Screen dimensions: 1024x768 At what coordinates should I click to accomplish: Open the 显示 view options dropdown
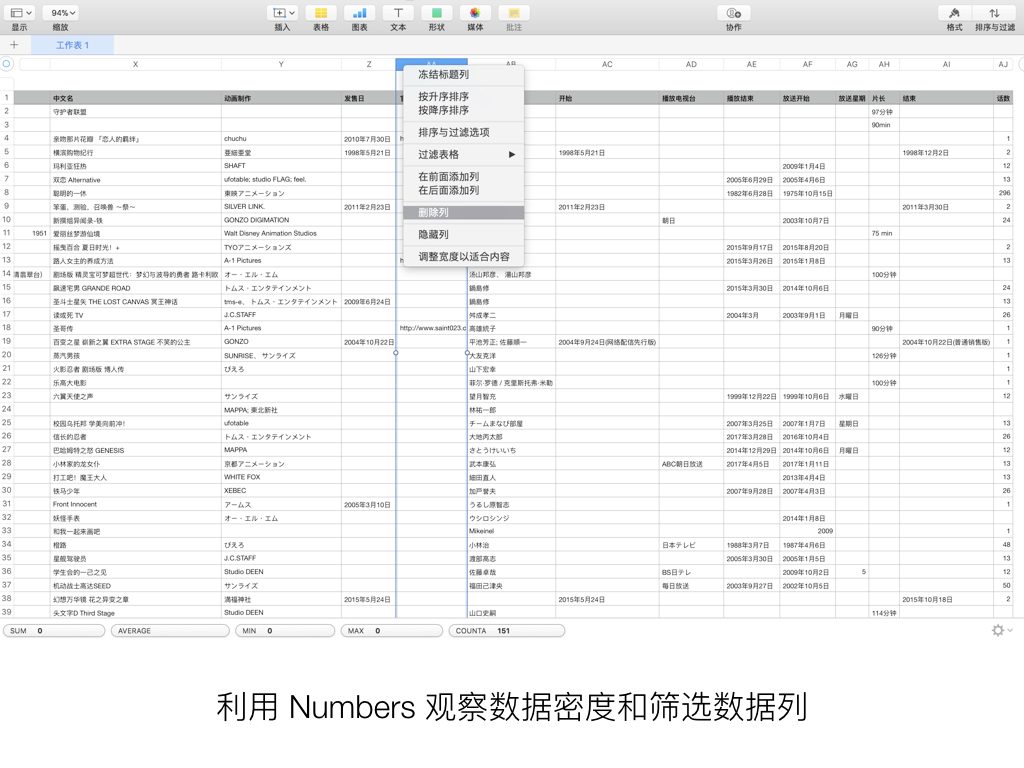tap(21, 13)
